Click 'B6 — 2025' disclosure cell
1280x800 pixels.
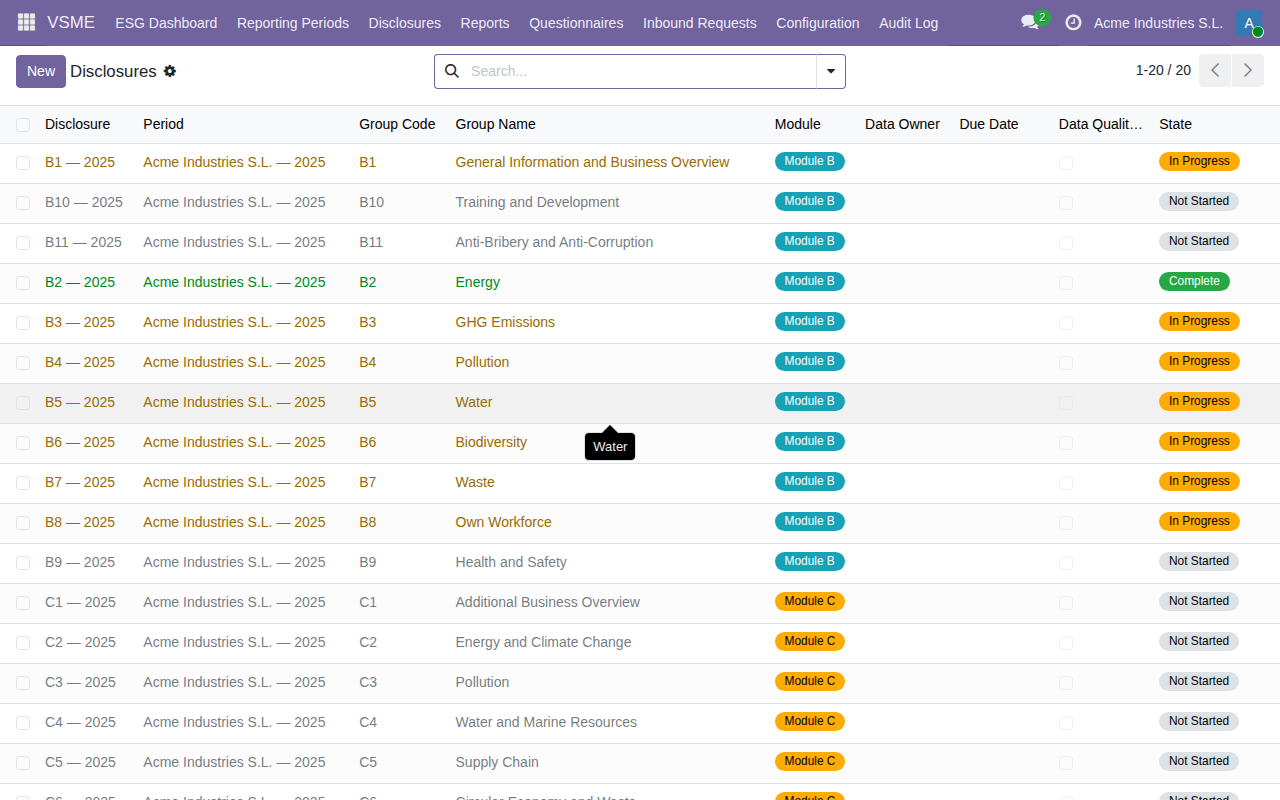pyautogui.click(x=80, y=442)
